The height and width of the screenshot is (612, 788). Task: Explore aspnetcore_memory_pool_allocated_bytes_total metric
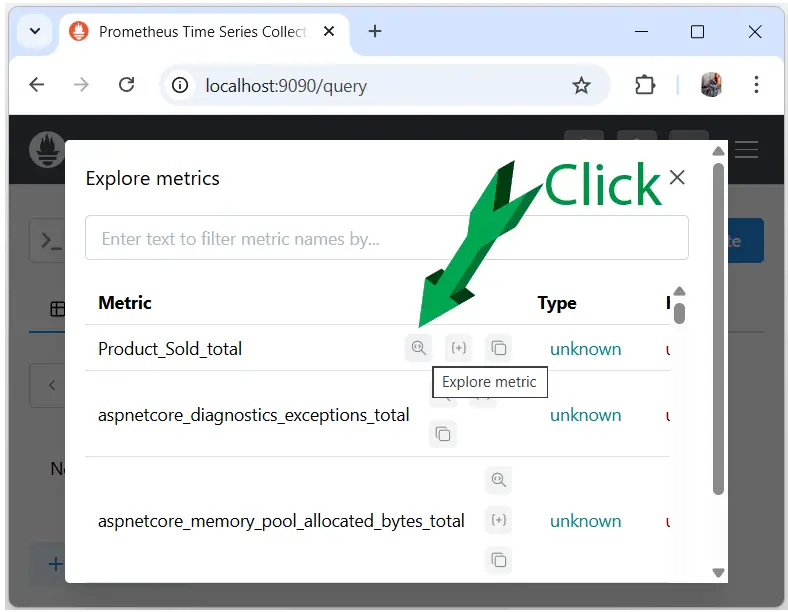[x=499, y=480]
